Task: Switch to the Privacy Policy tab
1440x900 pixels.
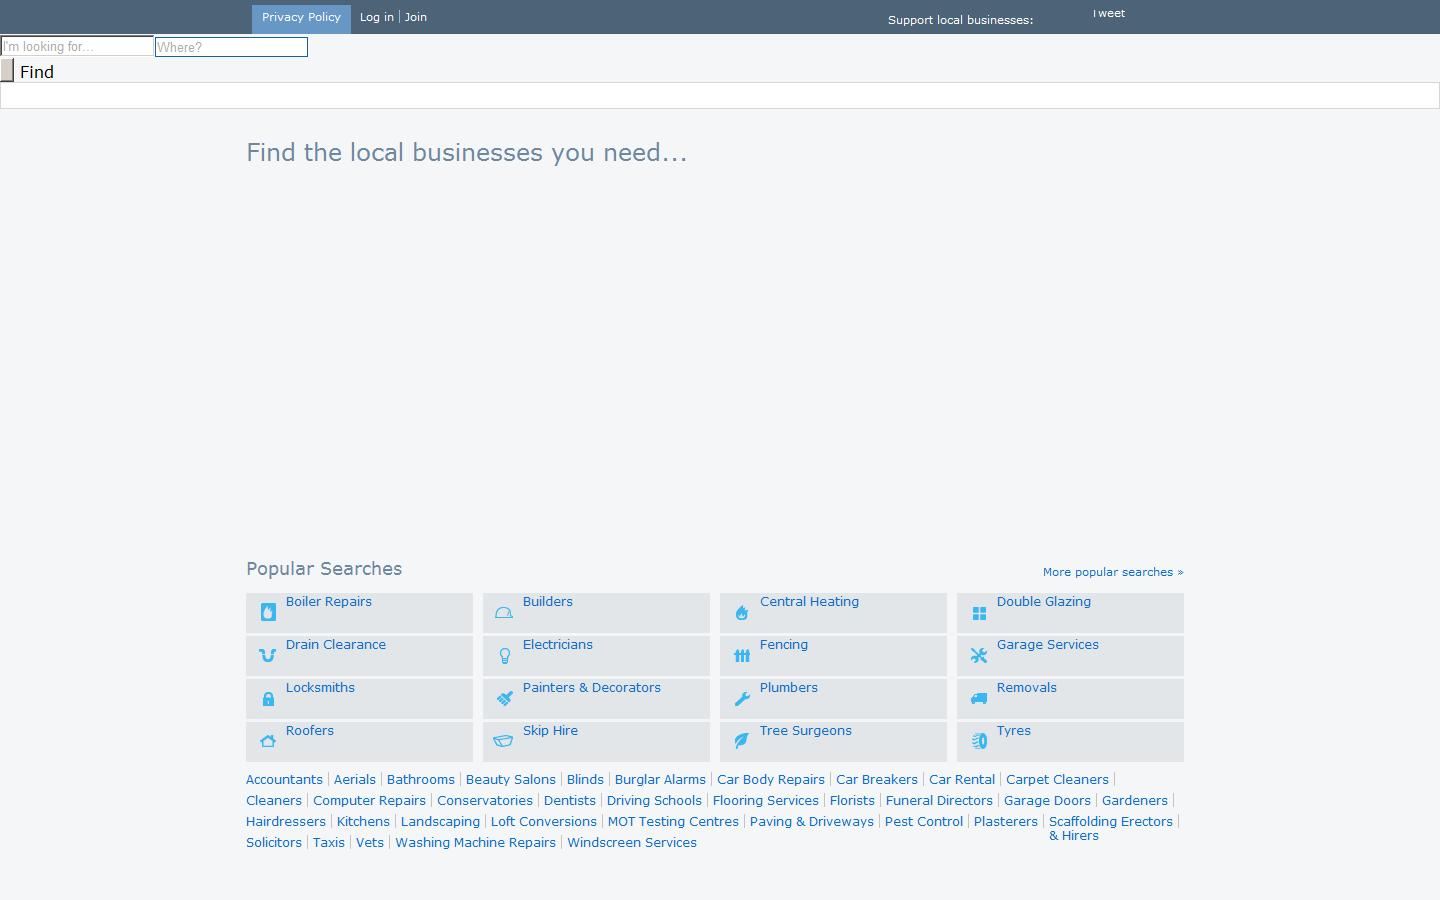Action: point(300,17)
